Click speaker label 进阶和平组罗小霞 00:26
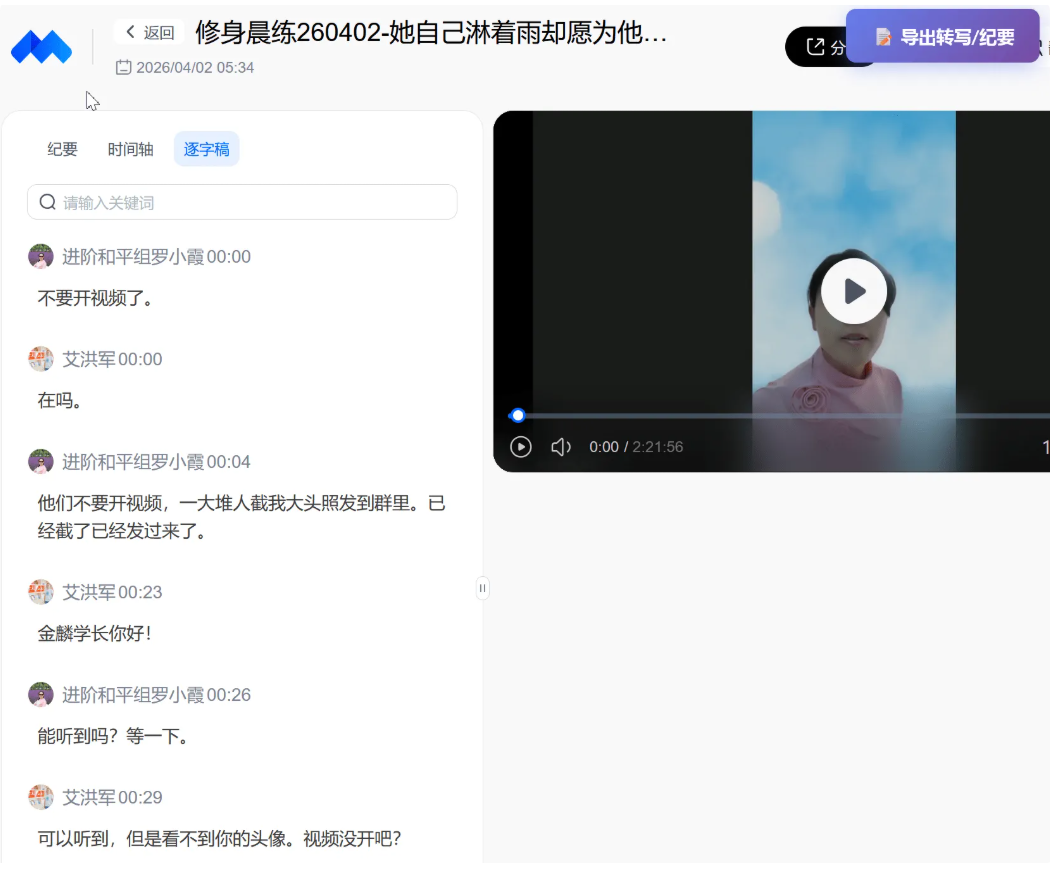This screenshot has height=877, width=1050. (157, 695)
